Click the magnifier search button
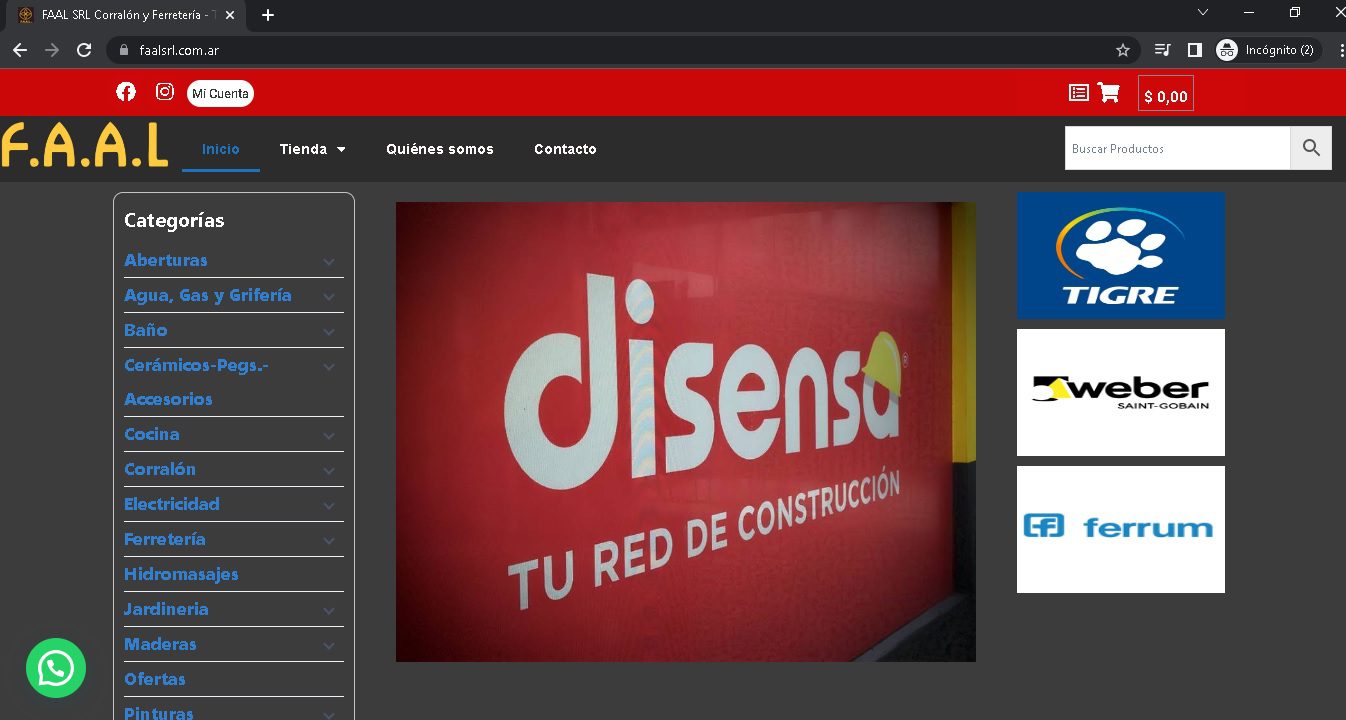The height and width of the screenshot is (720, 1346). pyautogui.click(x=1311, y=148)
